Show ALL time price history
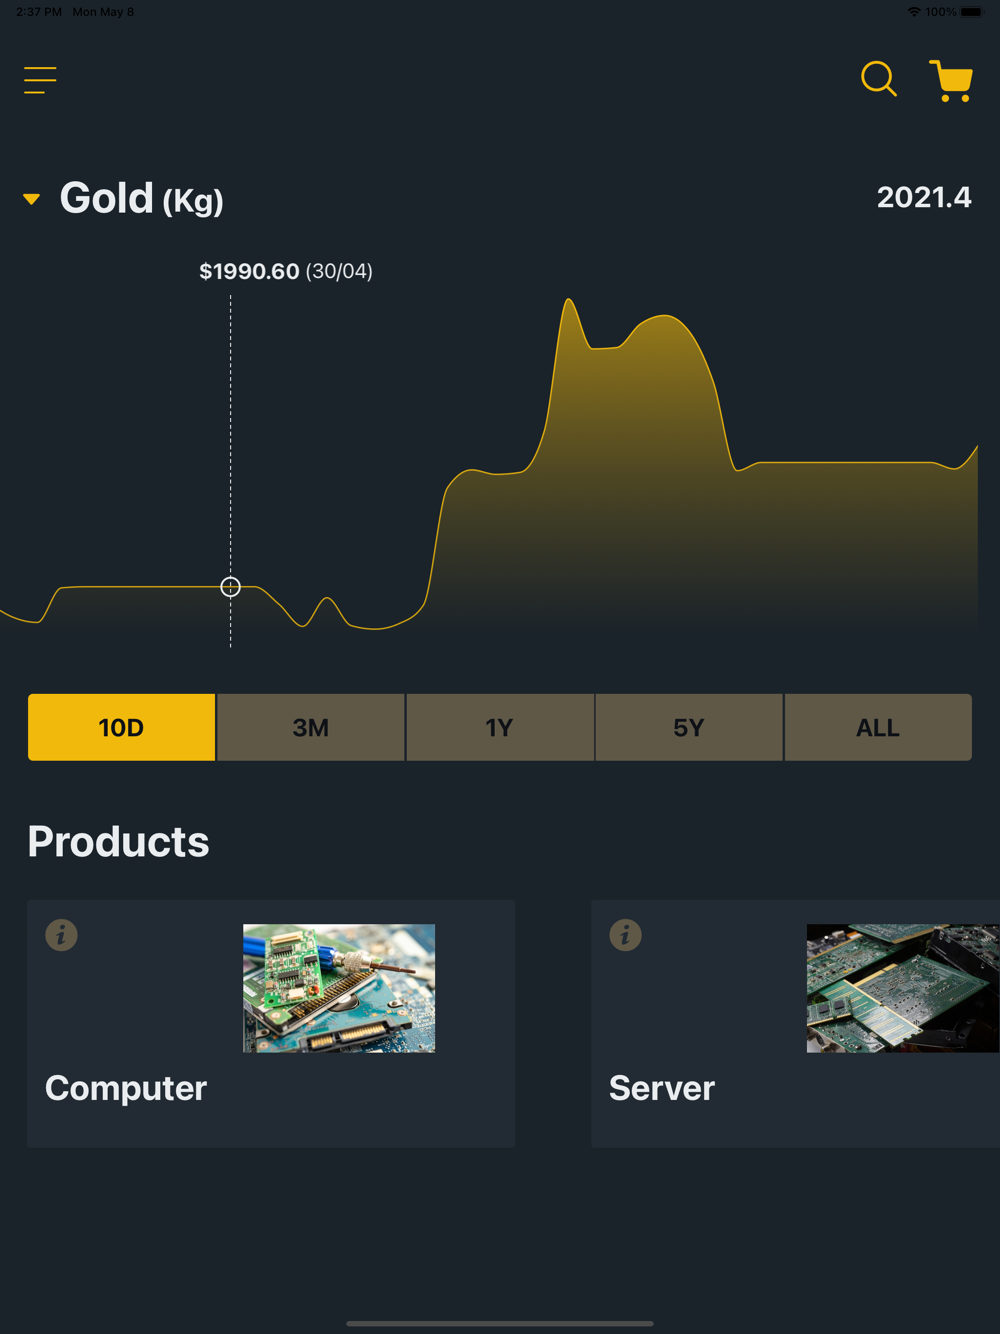Screen dimensions: 1000x1334 pyautogui.click(x=877, y=727)
